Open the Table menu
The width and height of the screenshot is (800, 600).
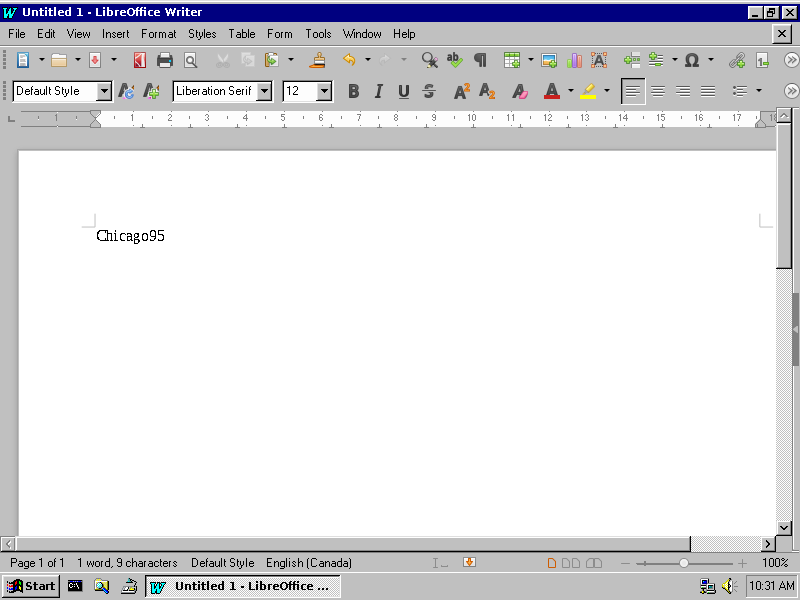click(242, 34)
